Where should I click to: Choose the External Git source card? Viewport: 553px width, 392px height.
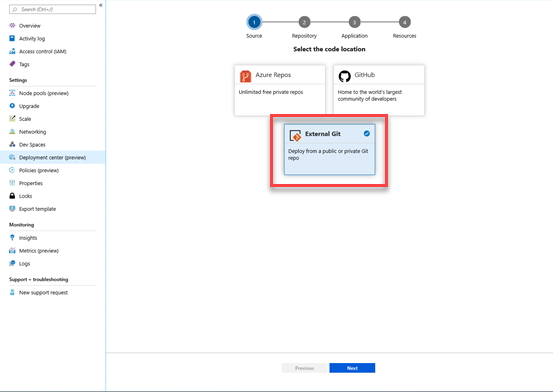pos(329,149)
